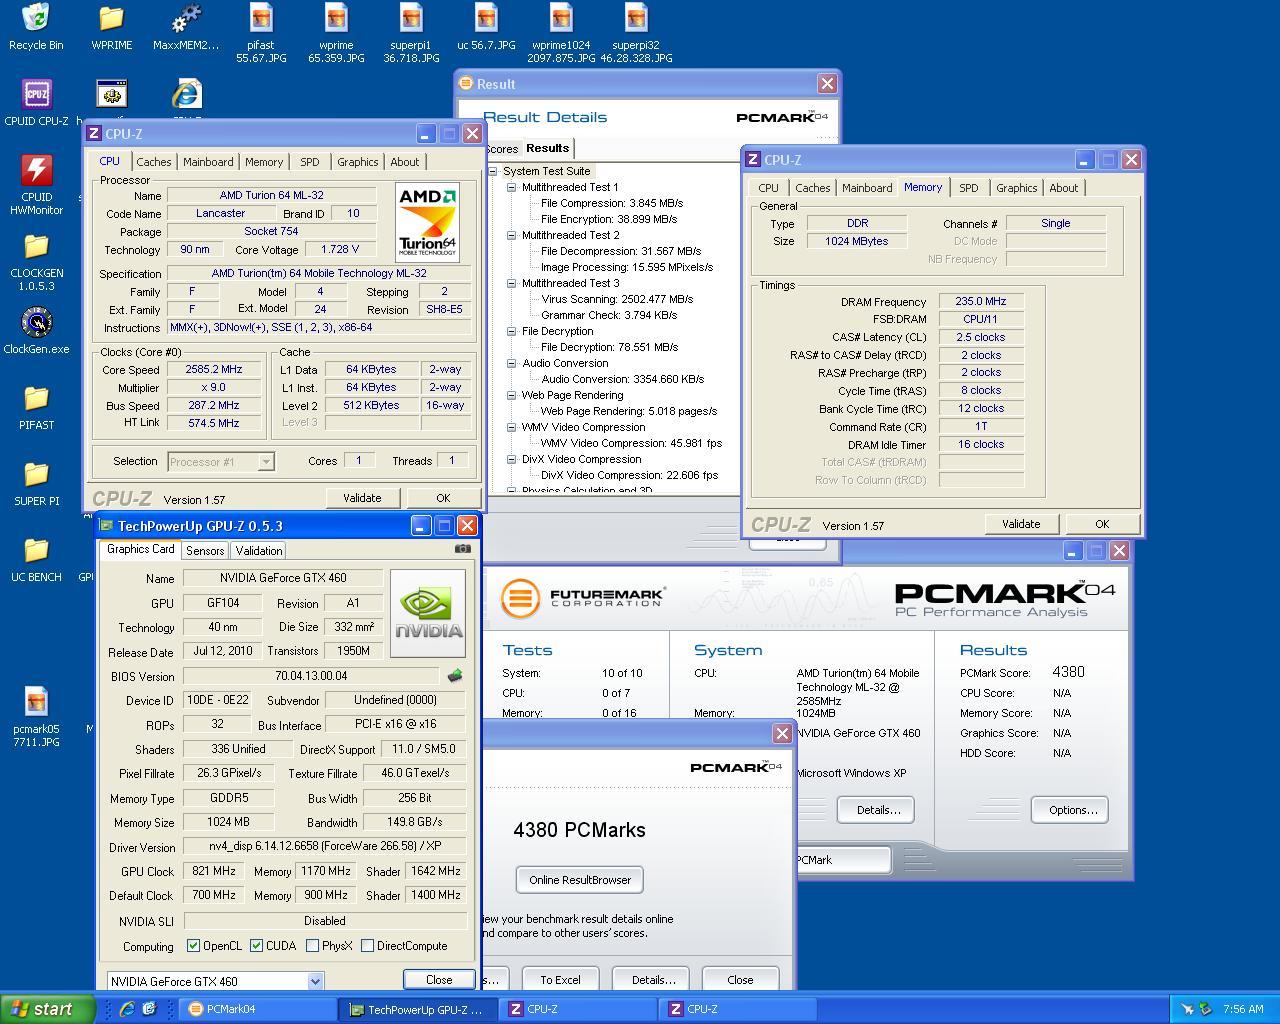Viewport: 1280px width, 1024px height.
Task: Open the Validation tab in GPU-Z
Action: point(259,551)
